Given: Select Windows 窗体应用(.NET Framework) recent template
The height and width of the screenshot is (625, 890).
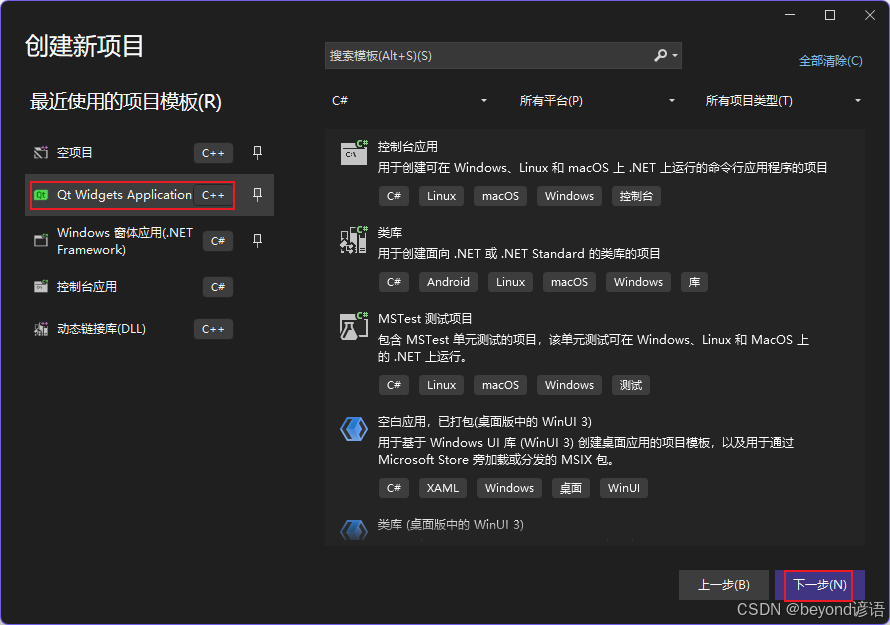Looking at the screenshot, I should tap(149, 241).
